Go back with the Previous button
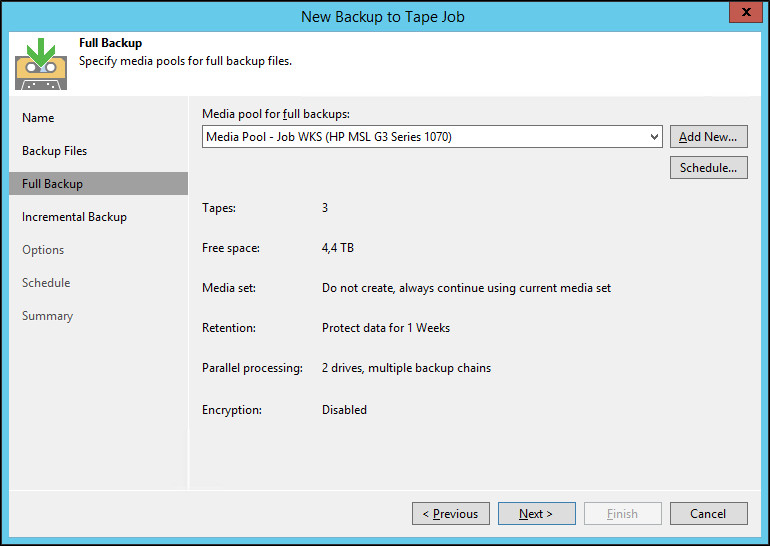Screen dimensions: 770x546 [450, 514]
